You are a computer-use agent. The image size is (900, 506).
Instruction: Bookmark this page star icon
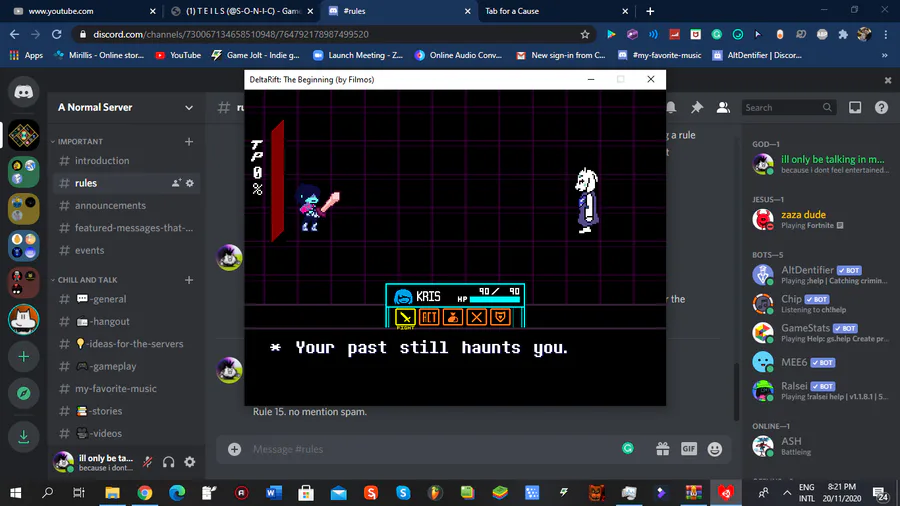tap(585, 34)
